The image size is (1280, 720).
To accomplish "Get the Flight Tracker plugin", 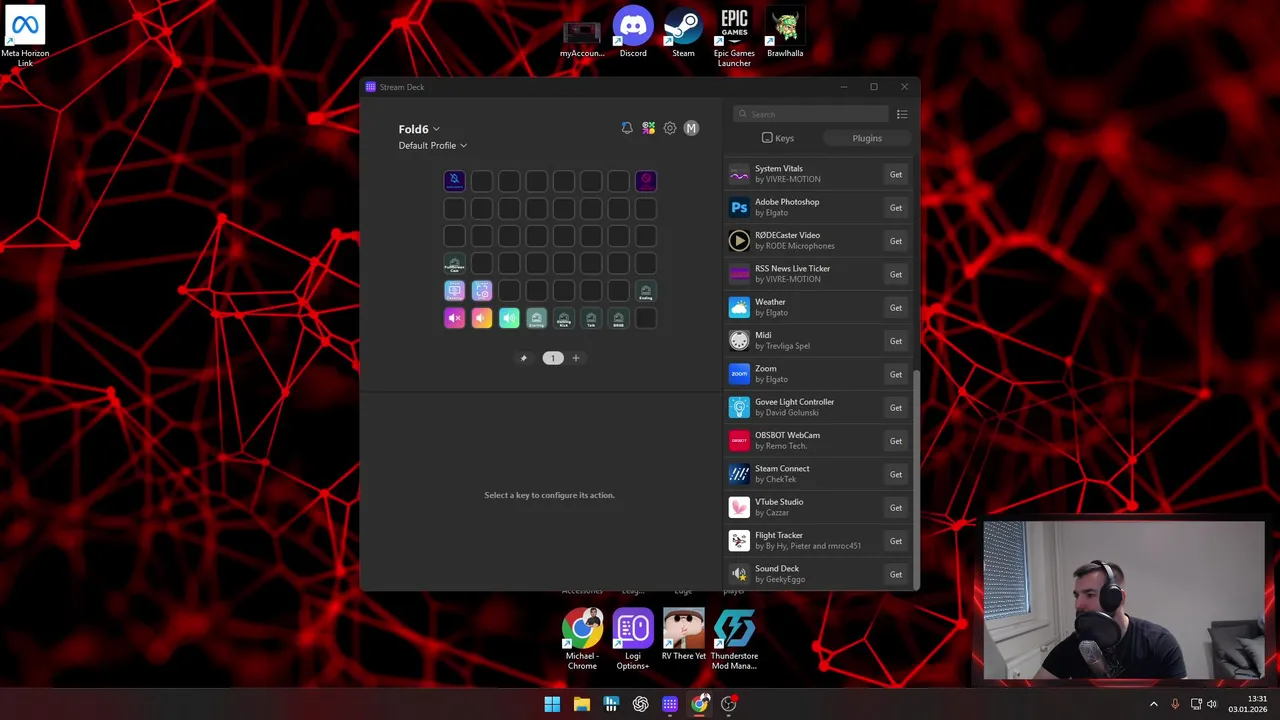I will [x=896, y=541].
